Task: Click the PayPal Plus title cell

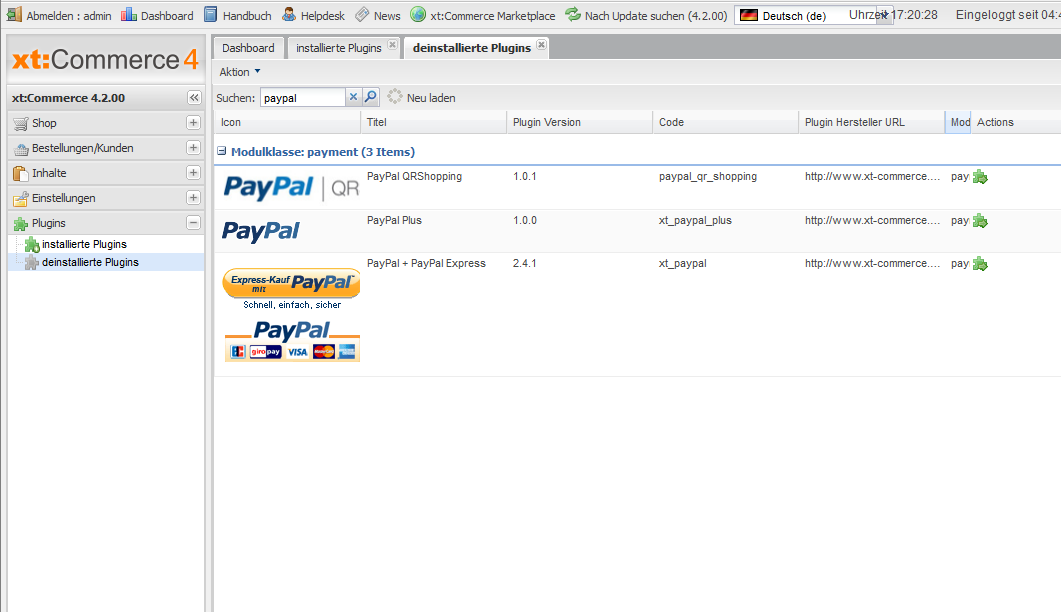Action: 394,221
